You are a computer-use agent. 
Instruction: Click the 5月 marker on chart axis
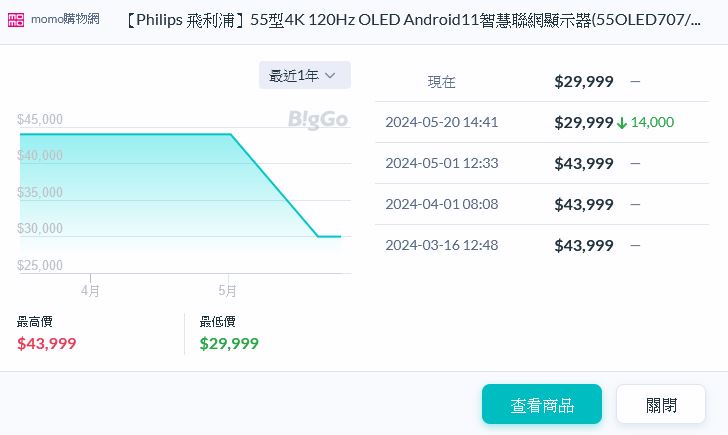(228, 292)
